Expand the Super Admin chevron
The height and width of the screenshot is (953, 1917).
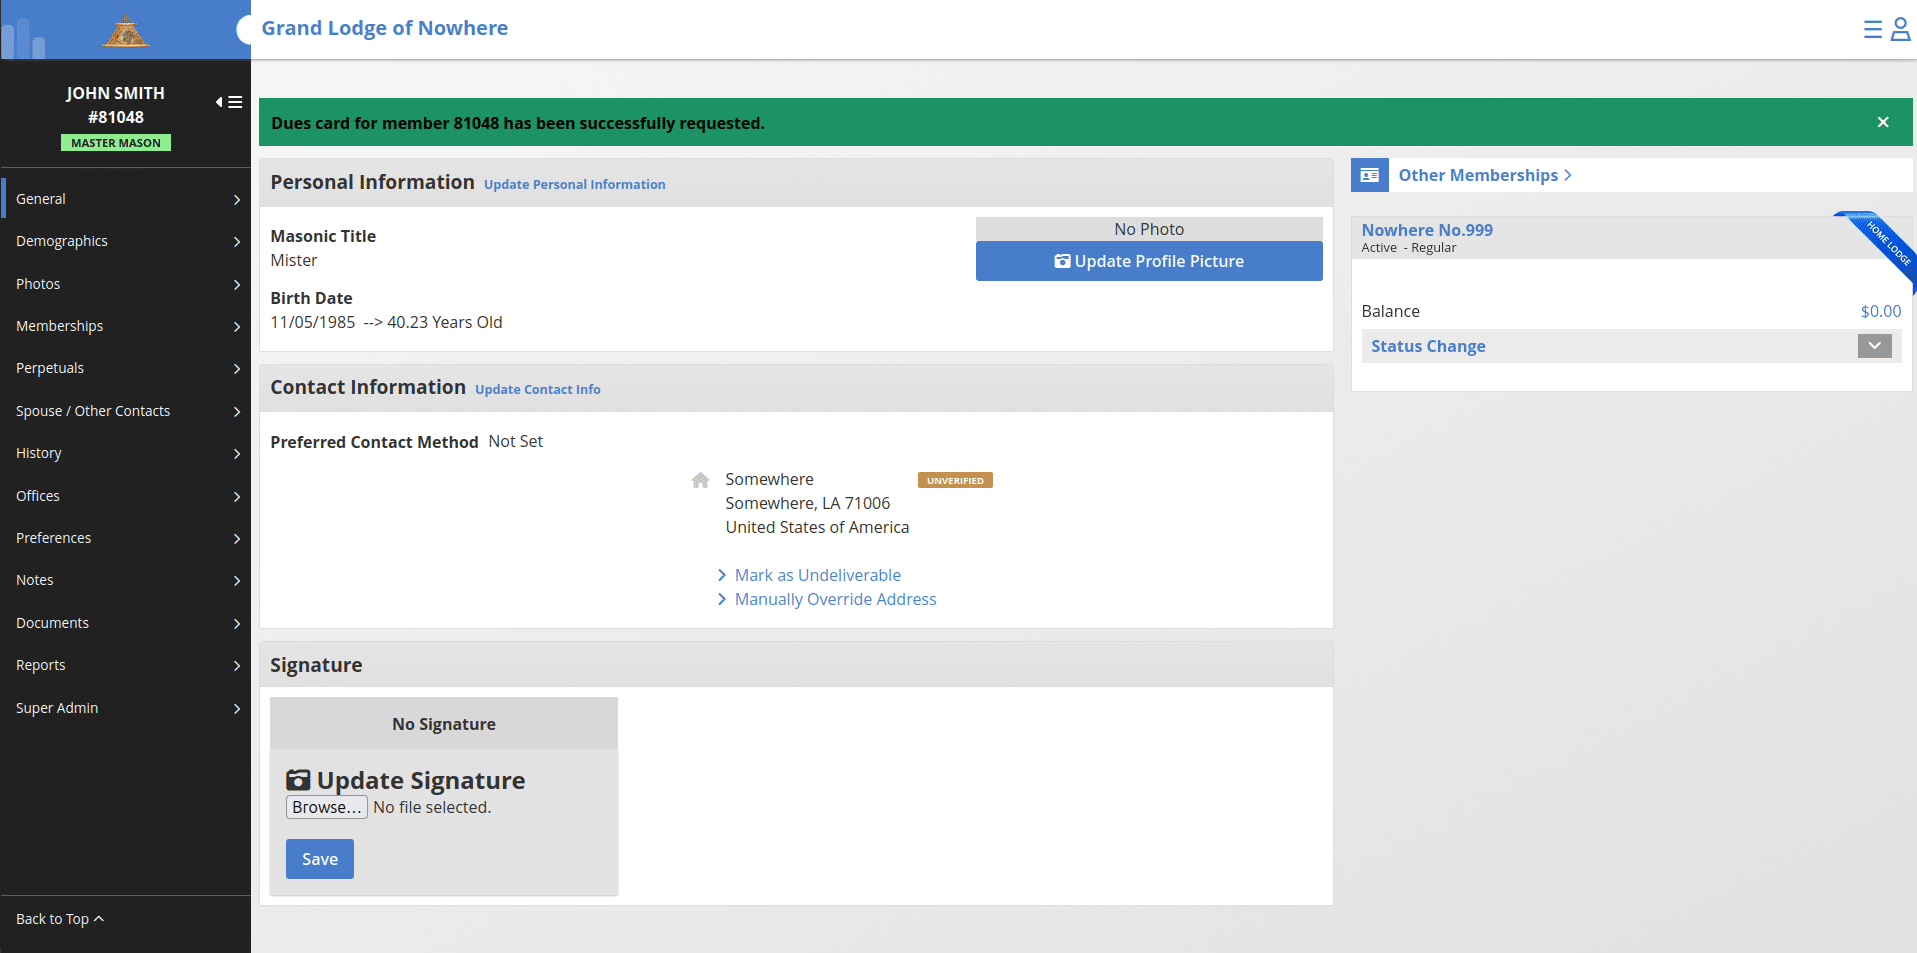pyautogui.click(x=237, y=708)
